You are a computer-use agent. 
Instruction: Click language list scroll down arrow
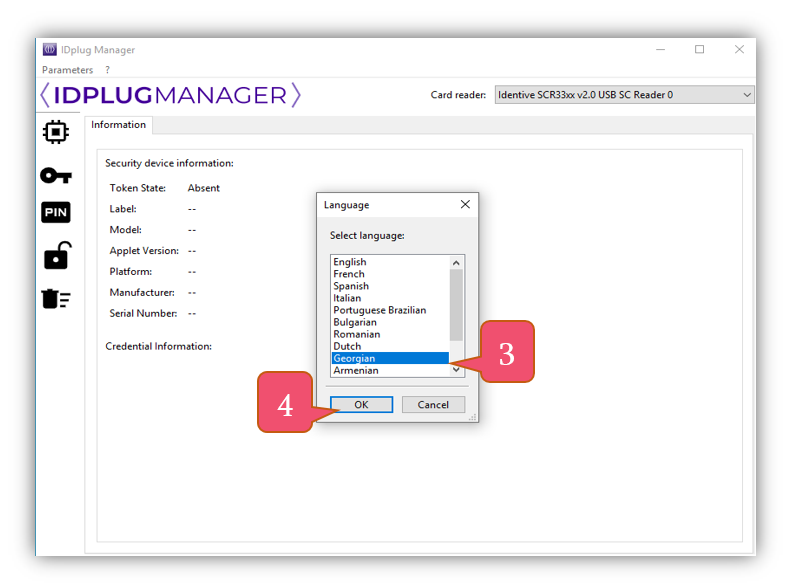457,370
